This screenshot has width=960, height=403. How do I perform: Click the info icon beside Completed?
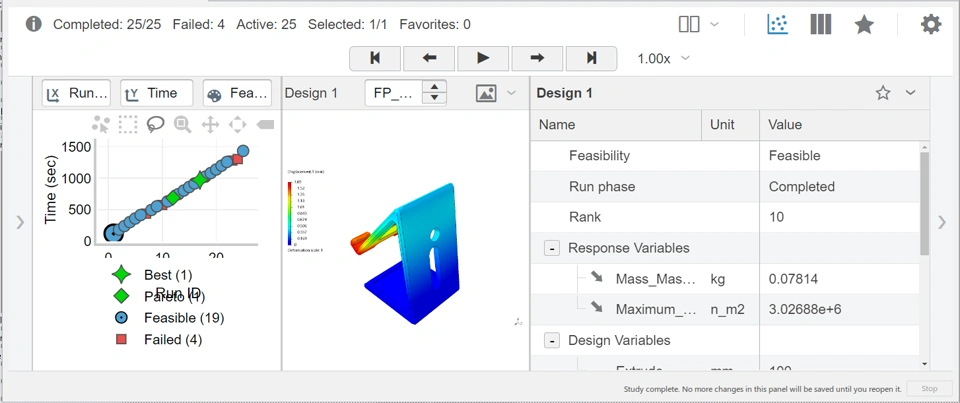(x=33, y=24)
